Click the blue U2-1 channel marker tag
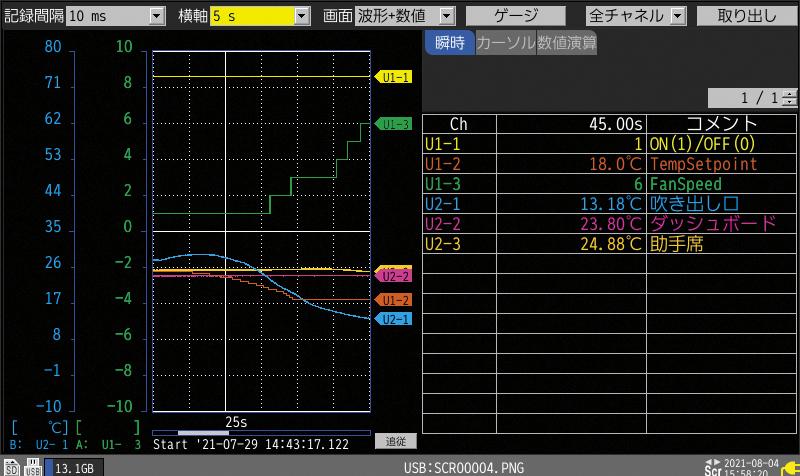Viewport: 800px width, 476px height. click(394, 319)
